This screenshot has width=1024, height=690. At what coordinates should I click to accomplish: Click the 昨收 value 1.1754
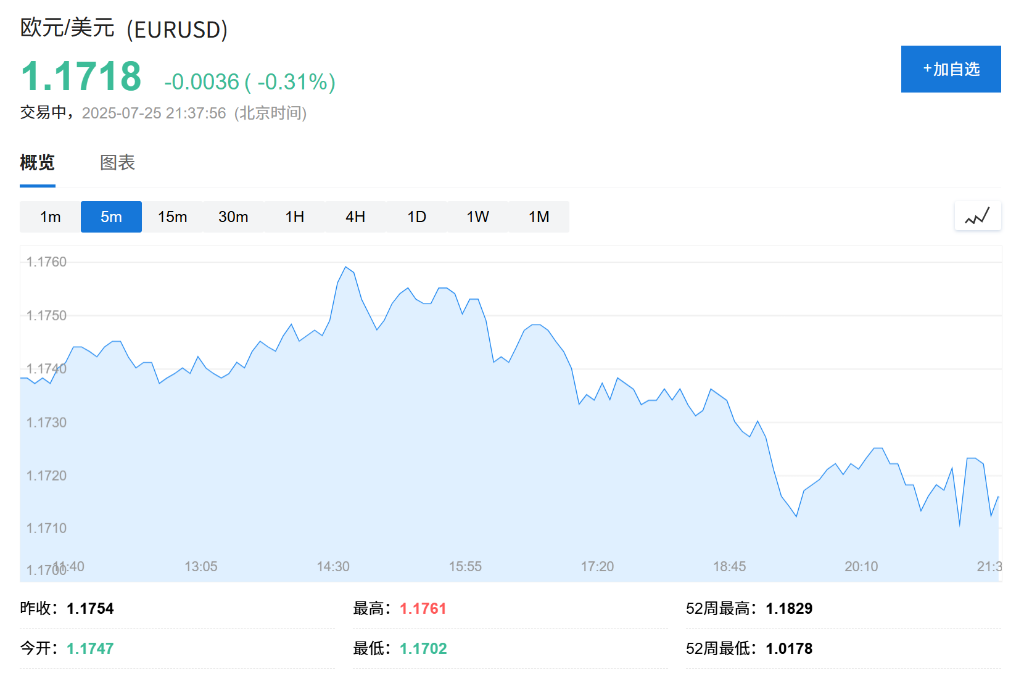pos(92,608)
